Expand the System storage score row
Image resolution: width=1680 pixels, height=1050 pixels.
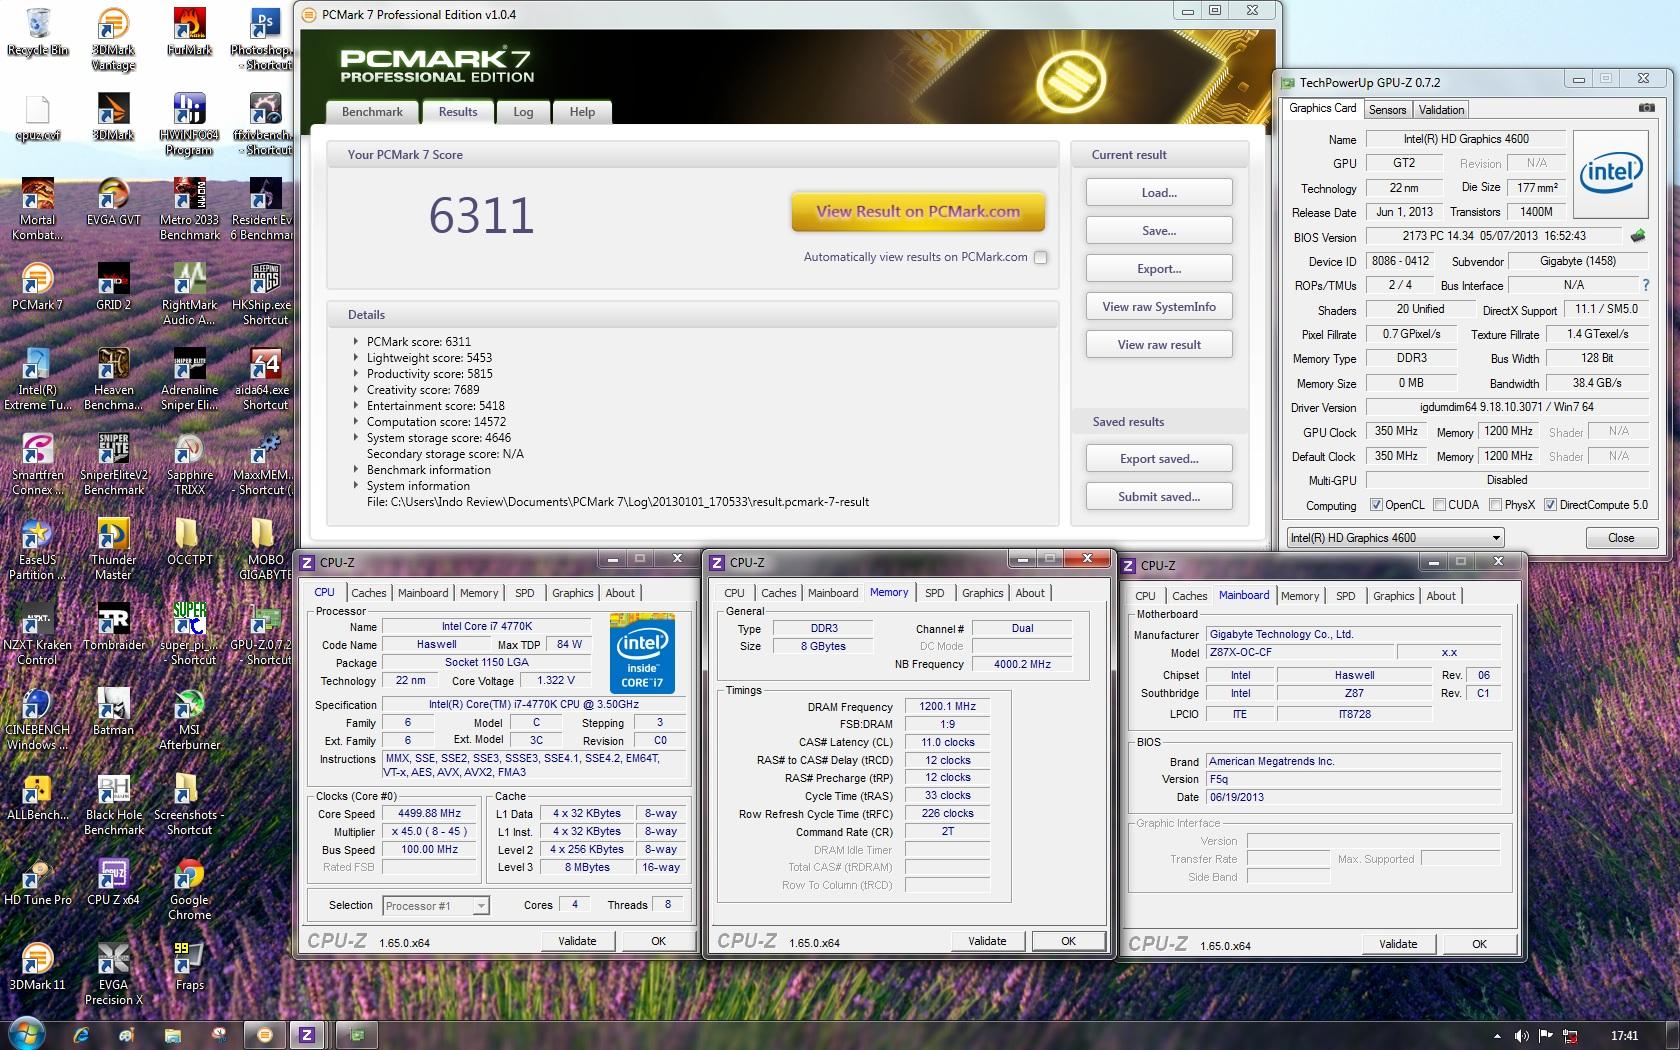coord(355,438)
